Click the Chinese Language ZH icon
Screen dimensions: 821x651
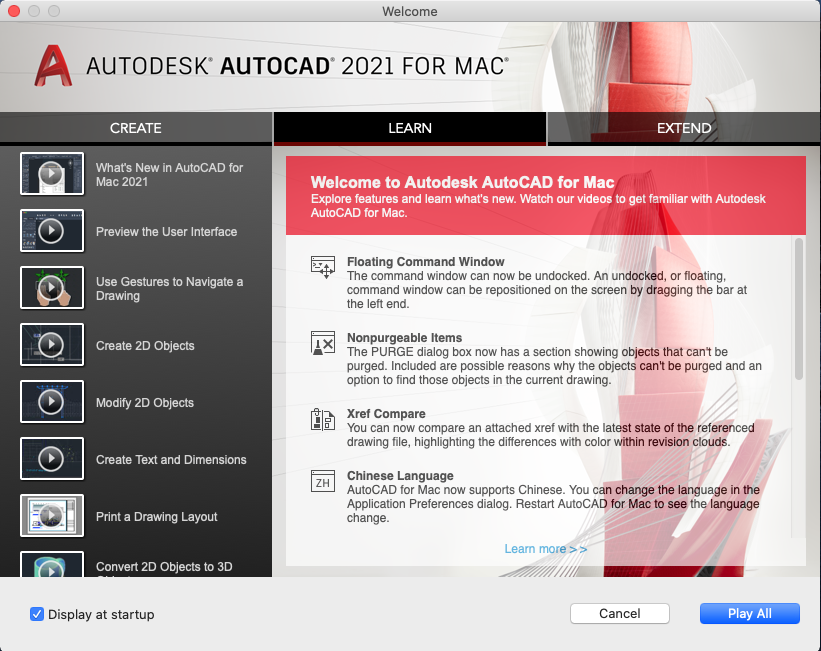tap(323, 481)
